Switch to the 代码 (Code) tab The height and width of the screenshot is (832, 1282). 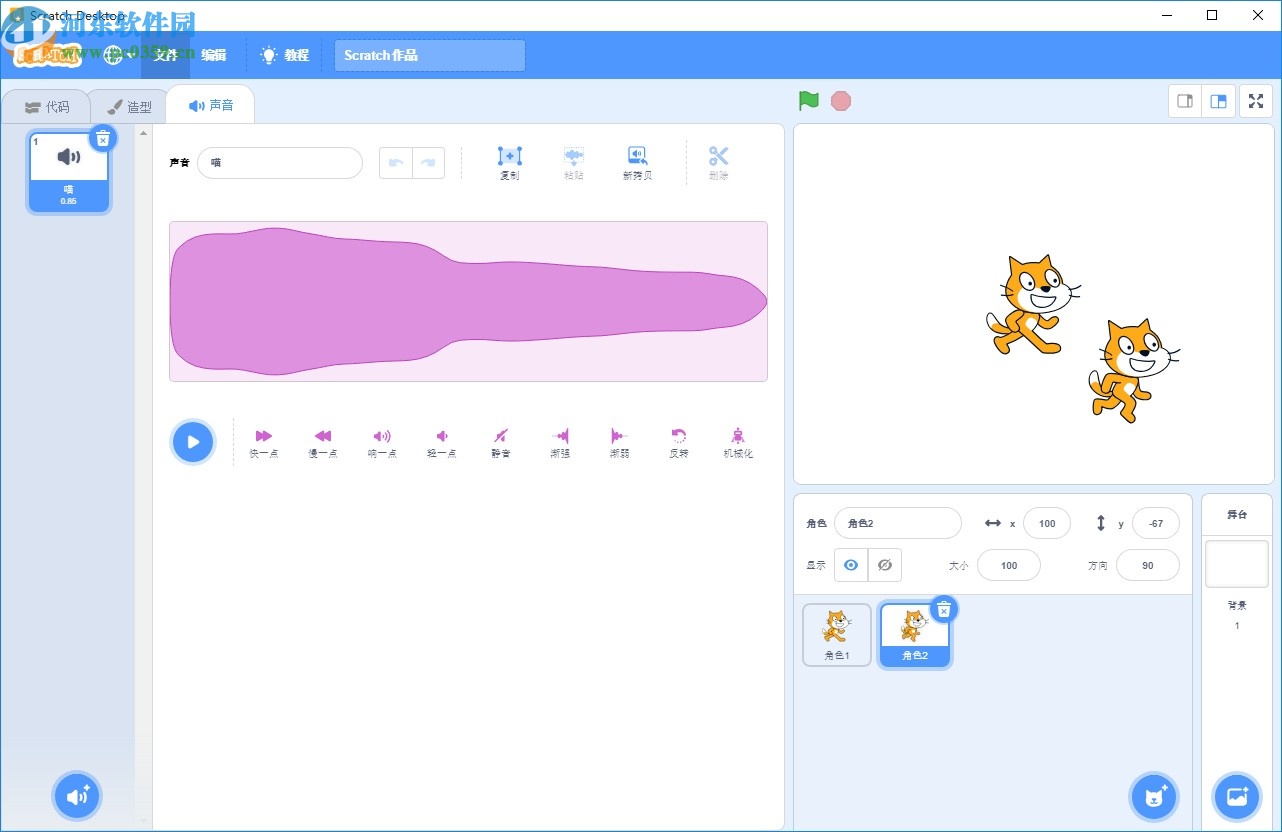click(x=48, y=105)
